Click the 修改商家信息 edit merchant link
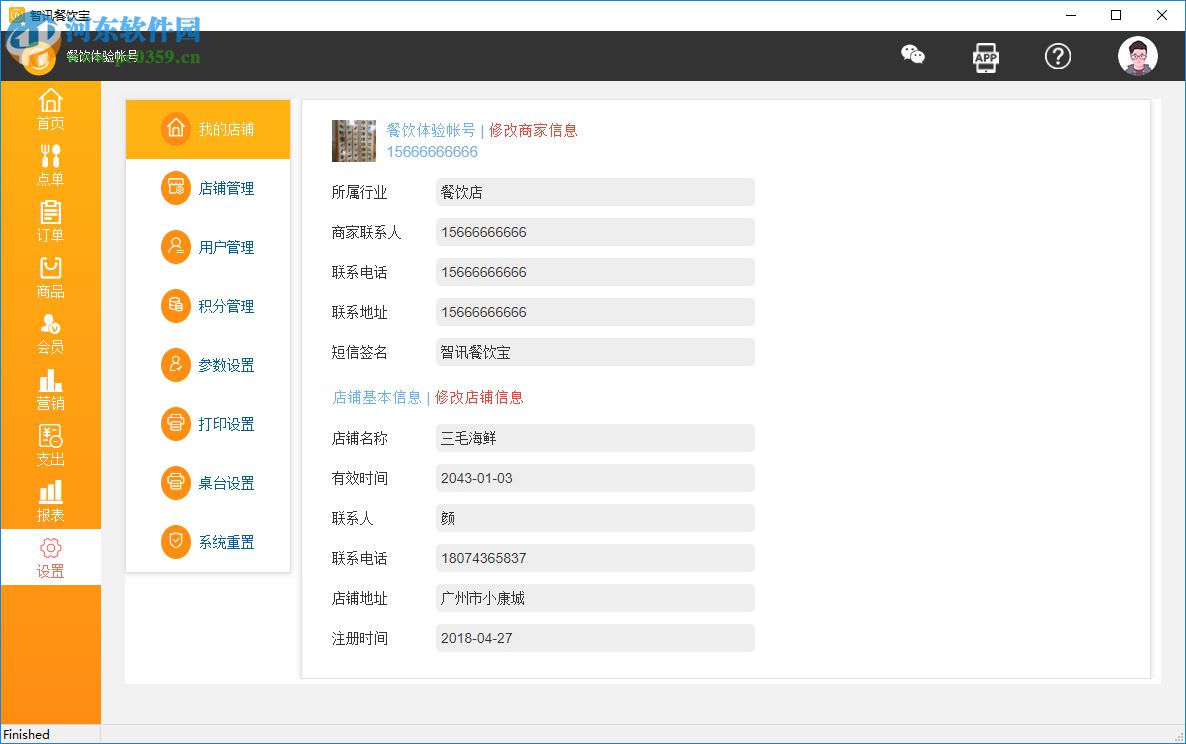Viewport: 1186px width, 744px height. tap(533, 131)
